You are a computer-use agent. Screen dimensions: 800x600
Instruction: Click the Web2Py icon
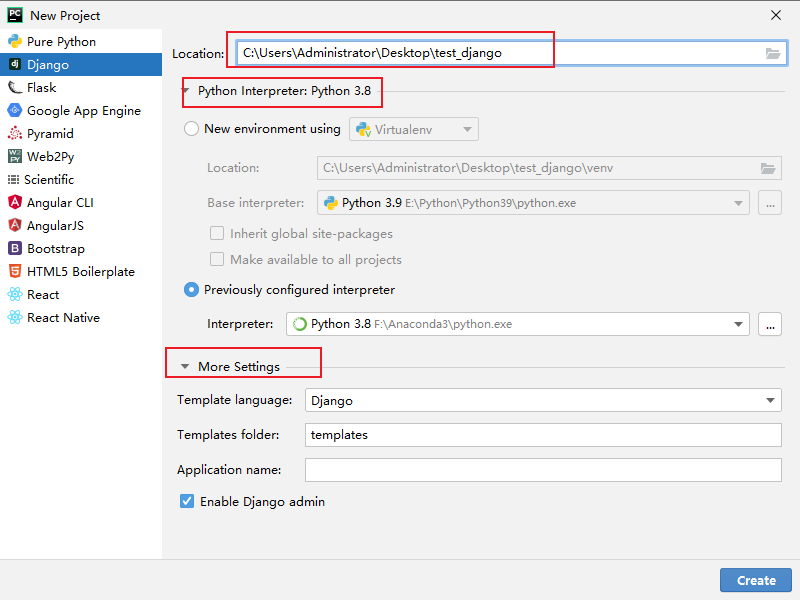coord(15,156)
